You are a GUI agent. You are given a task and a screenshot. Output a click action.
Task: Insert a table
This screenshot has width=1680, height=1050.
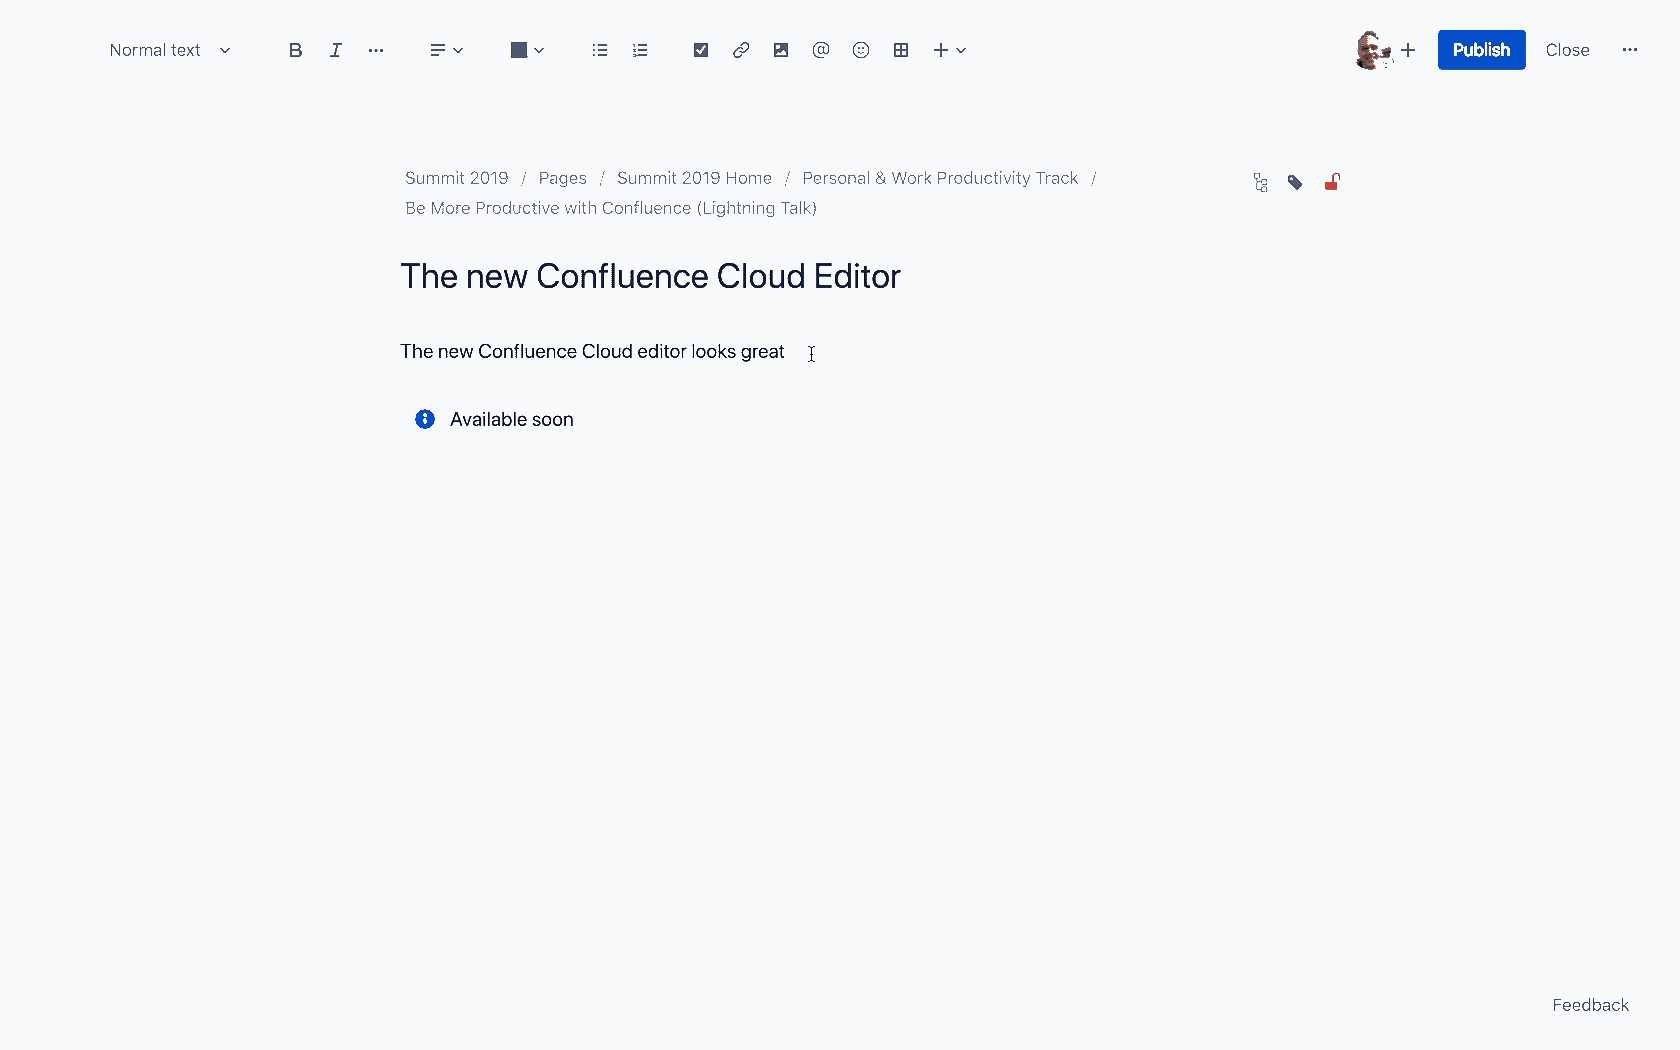901,50
